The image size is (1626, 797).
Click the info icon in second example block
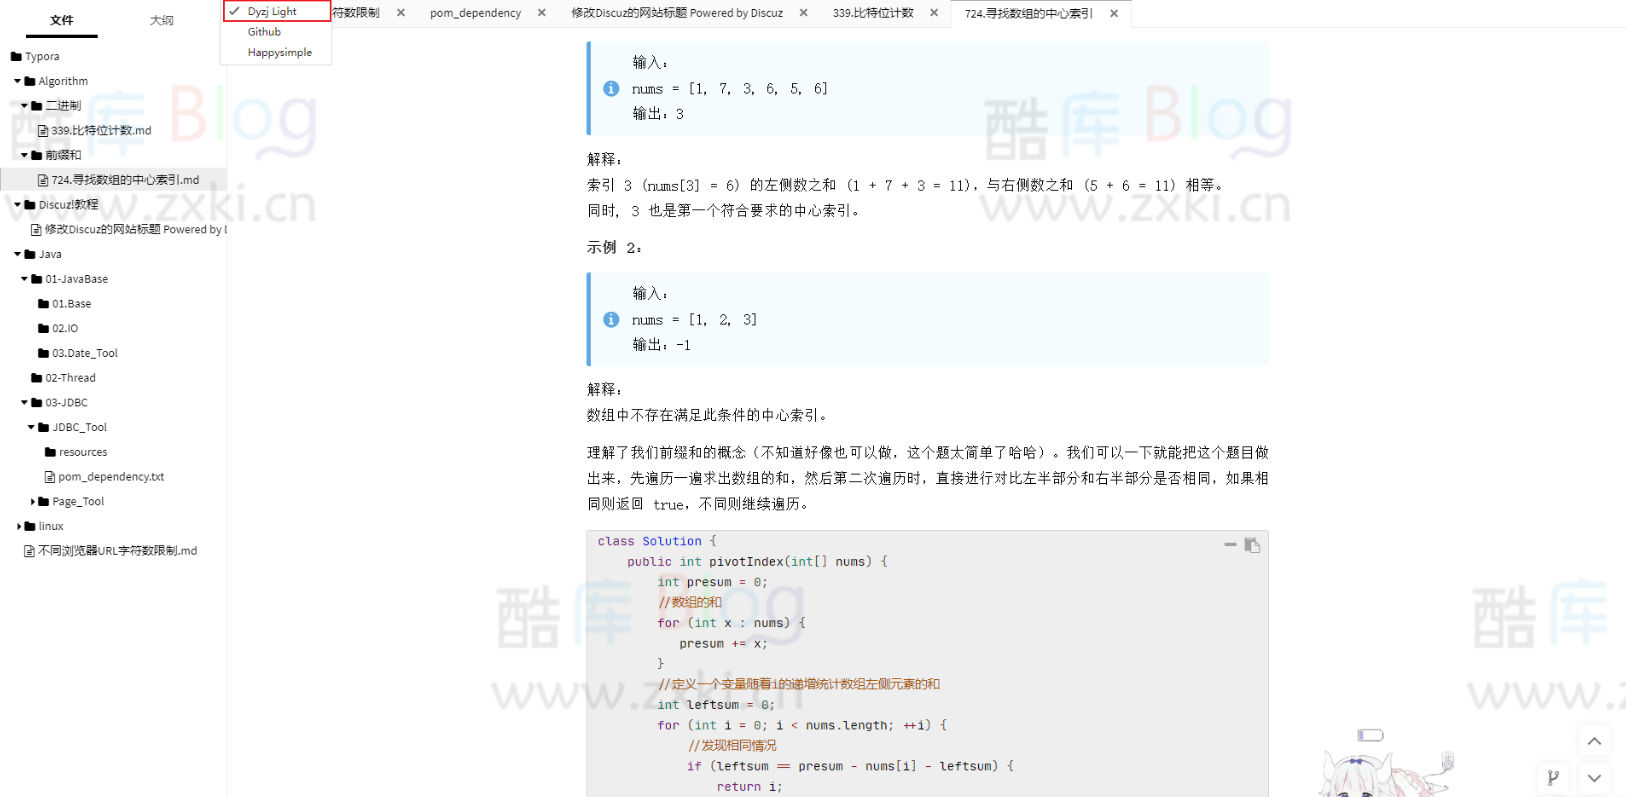click(611, 320)
